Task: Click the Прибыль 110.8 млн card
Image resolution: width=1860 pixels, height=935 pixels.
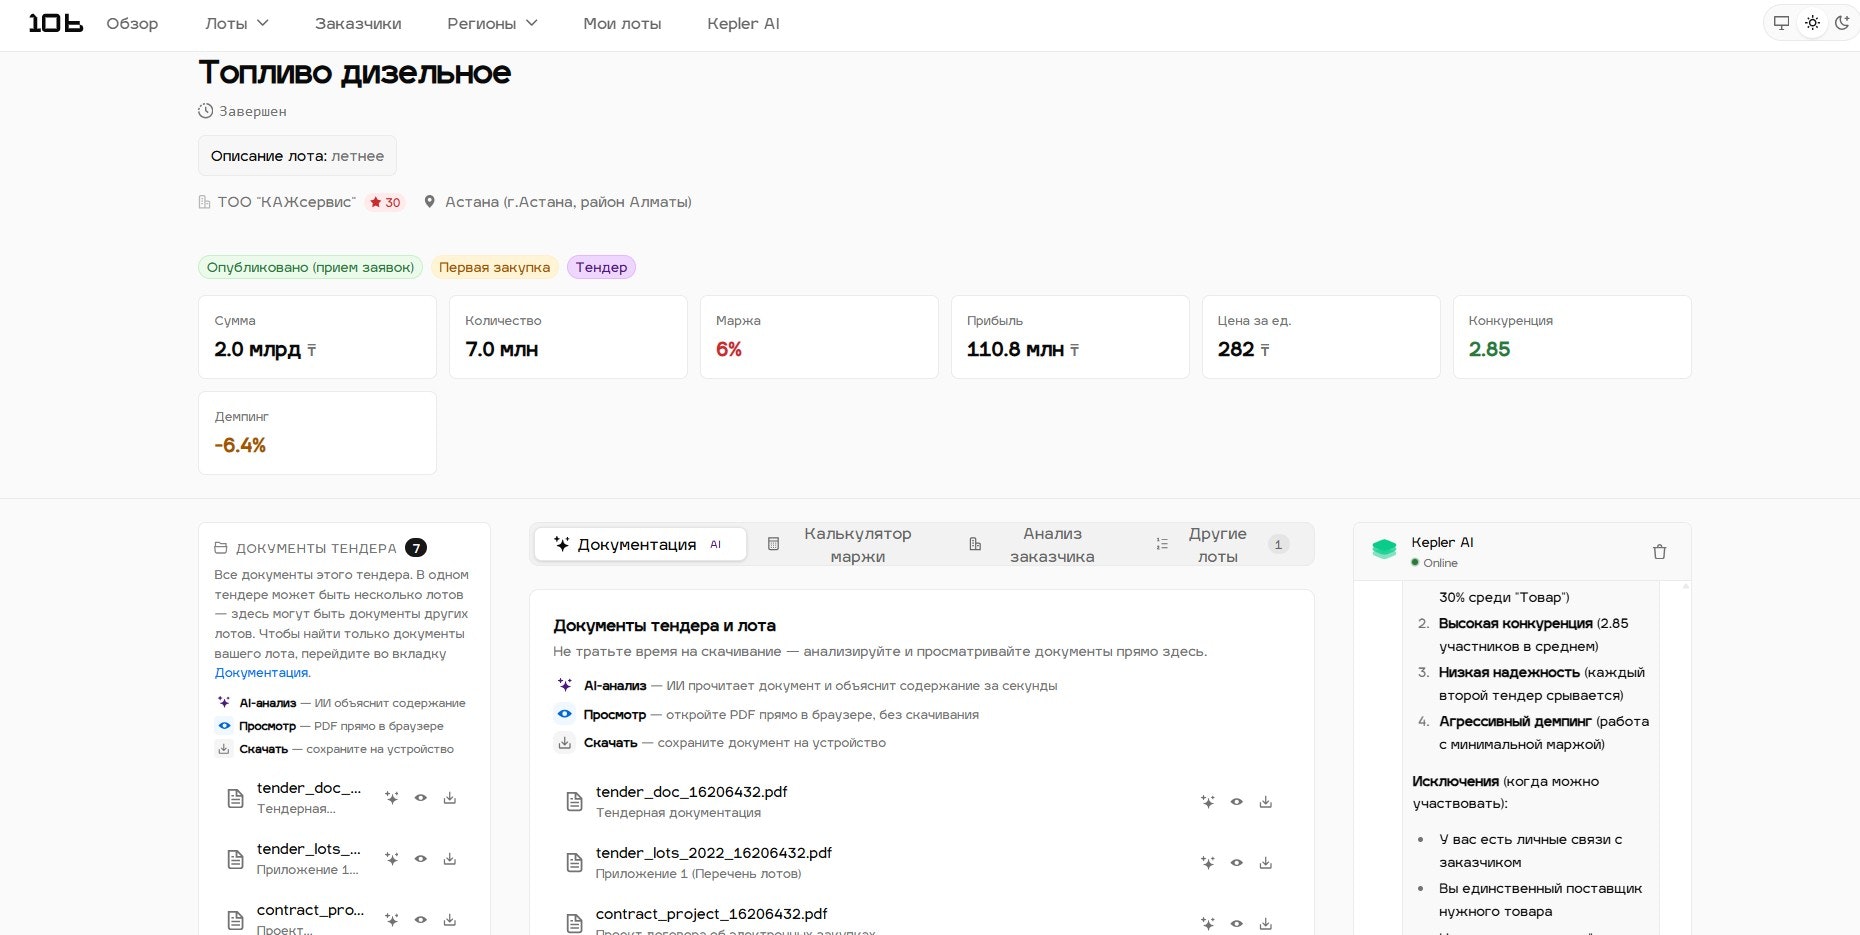Action: 1070,337
